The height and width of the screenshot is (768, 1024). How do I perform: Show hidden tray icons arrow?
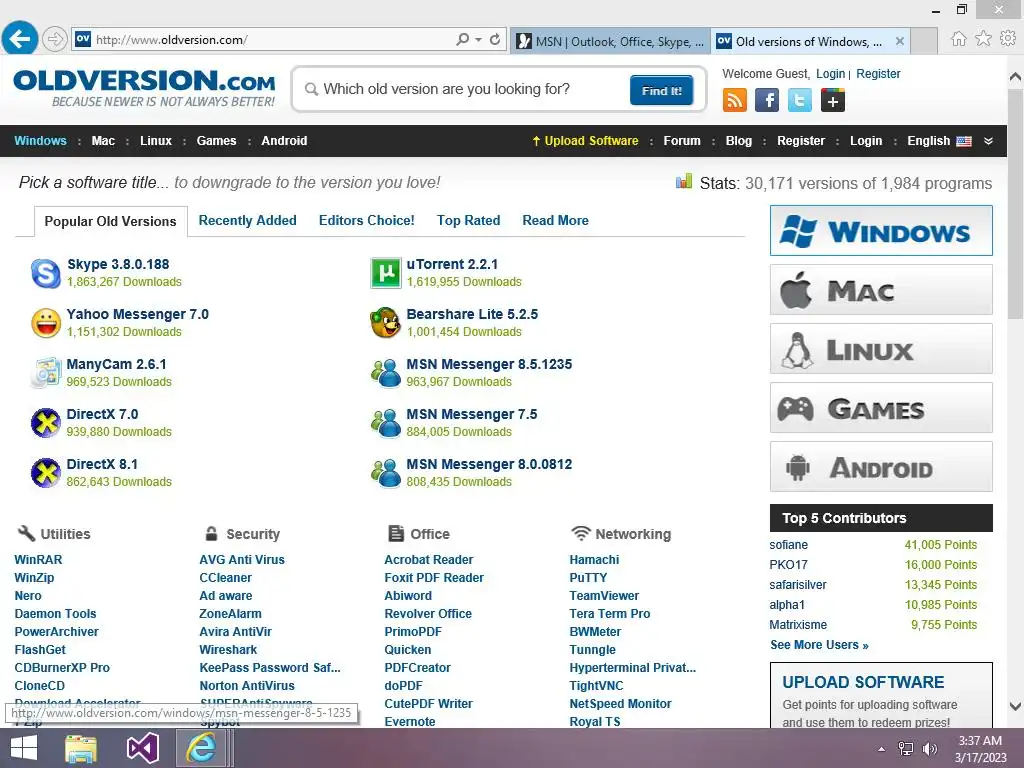(x=882, y=749)
